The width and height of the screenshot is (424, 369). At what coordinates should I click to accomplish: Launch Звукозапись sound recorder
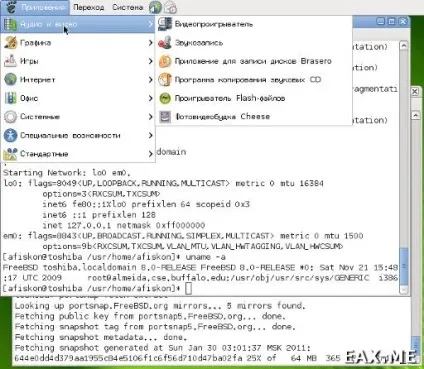(x=254, y=43)
